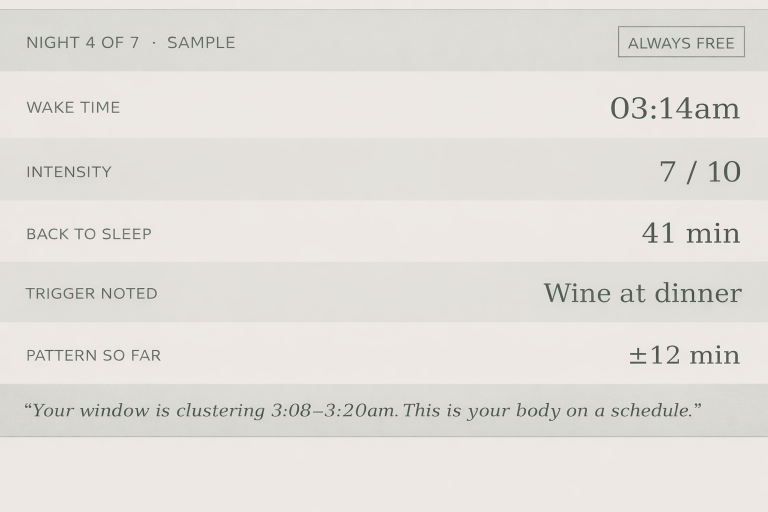The image size is (768, 512).
Task: Select the 41 min value
Action: pyautogui.click(x=690, y=234)
